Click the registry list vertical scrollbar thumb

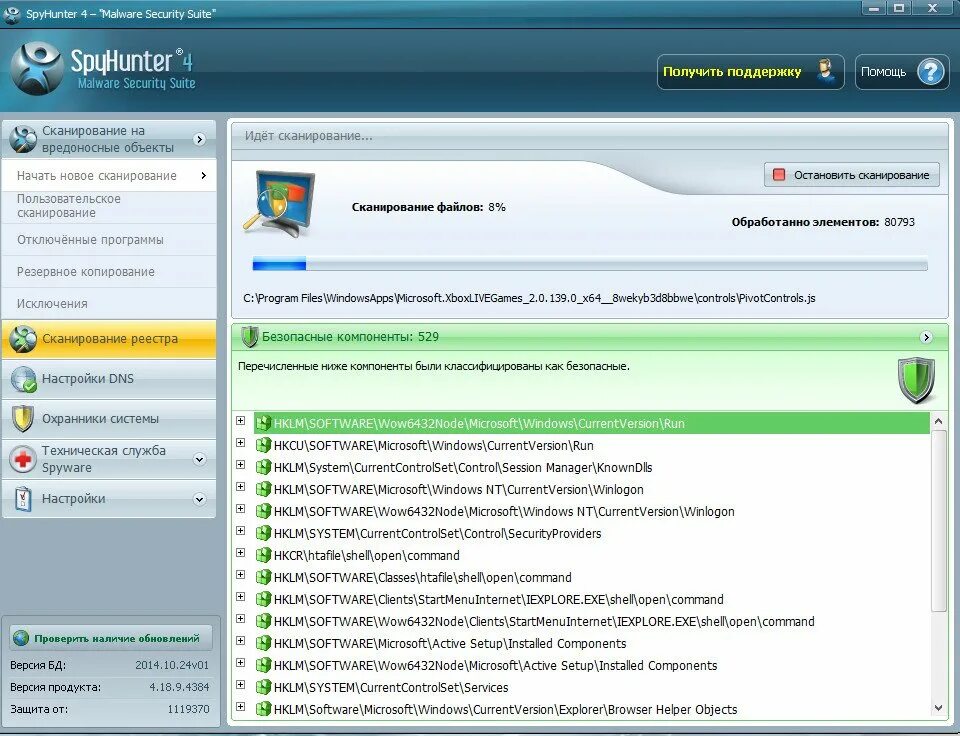click(x=938, y=520)
